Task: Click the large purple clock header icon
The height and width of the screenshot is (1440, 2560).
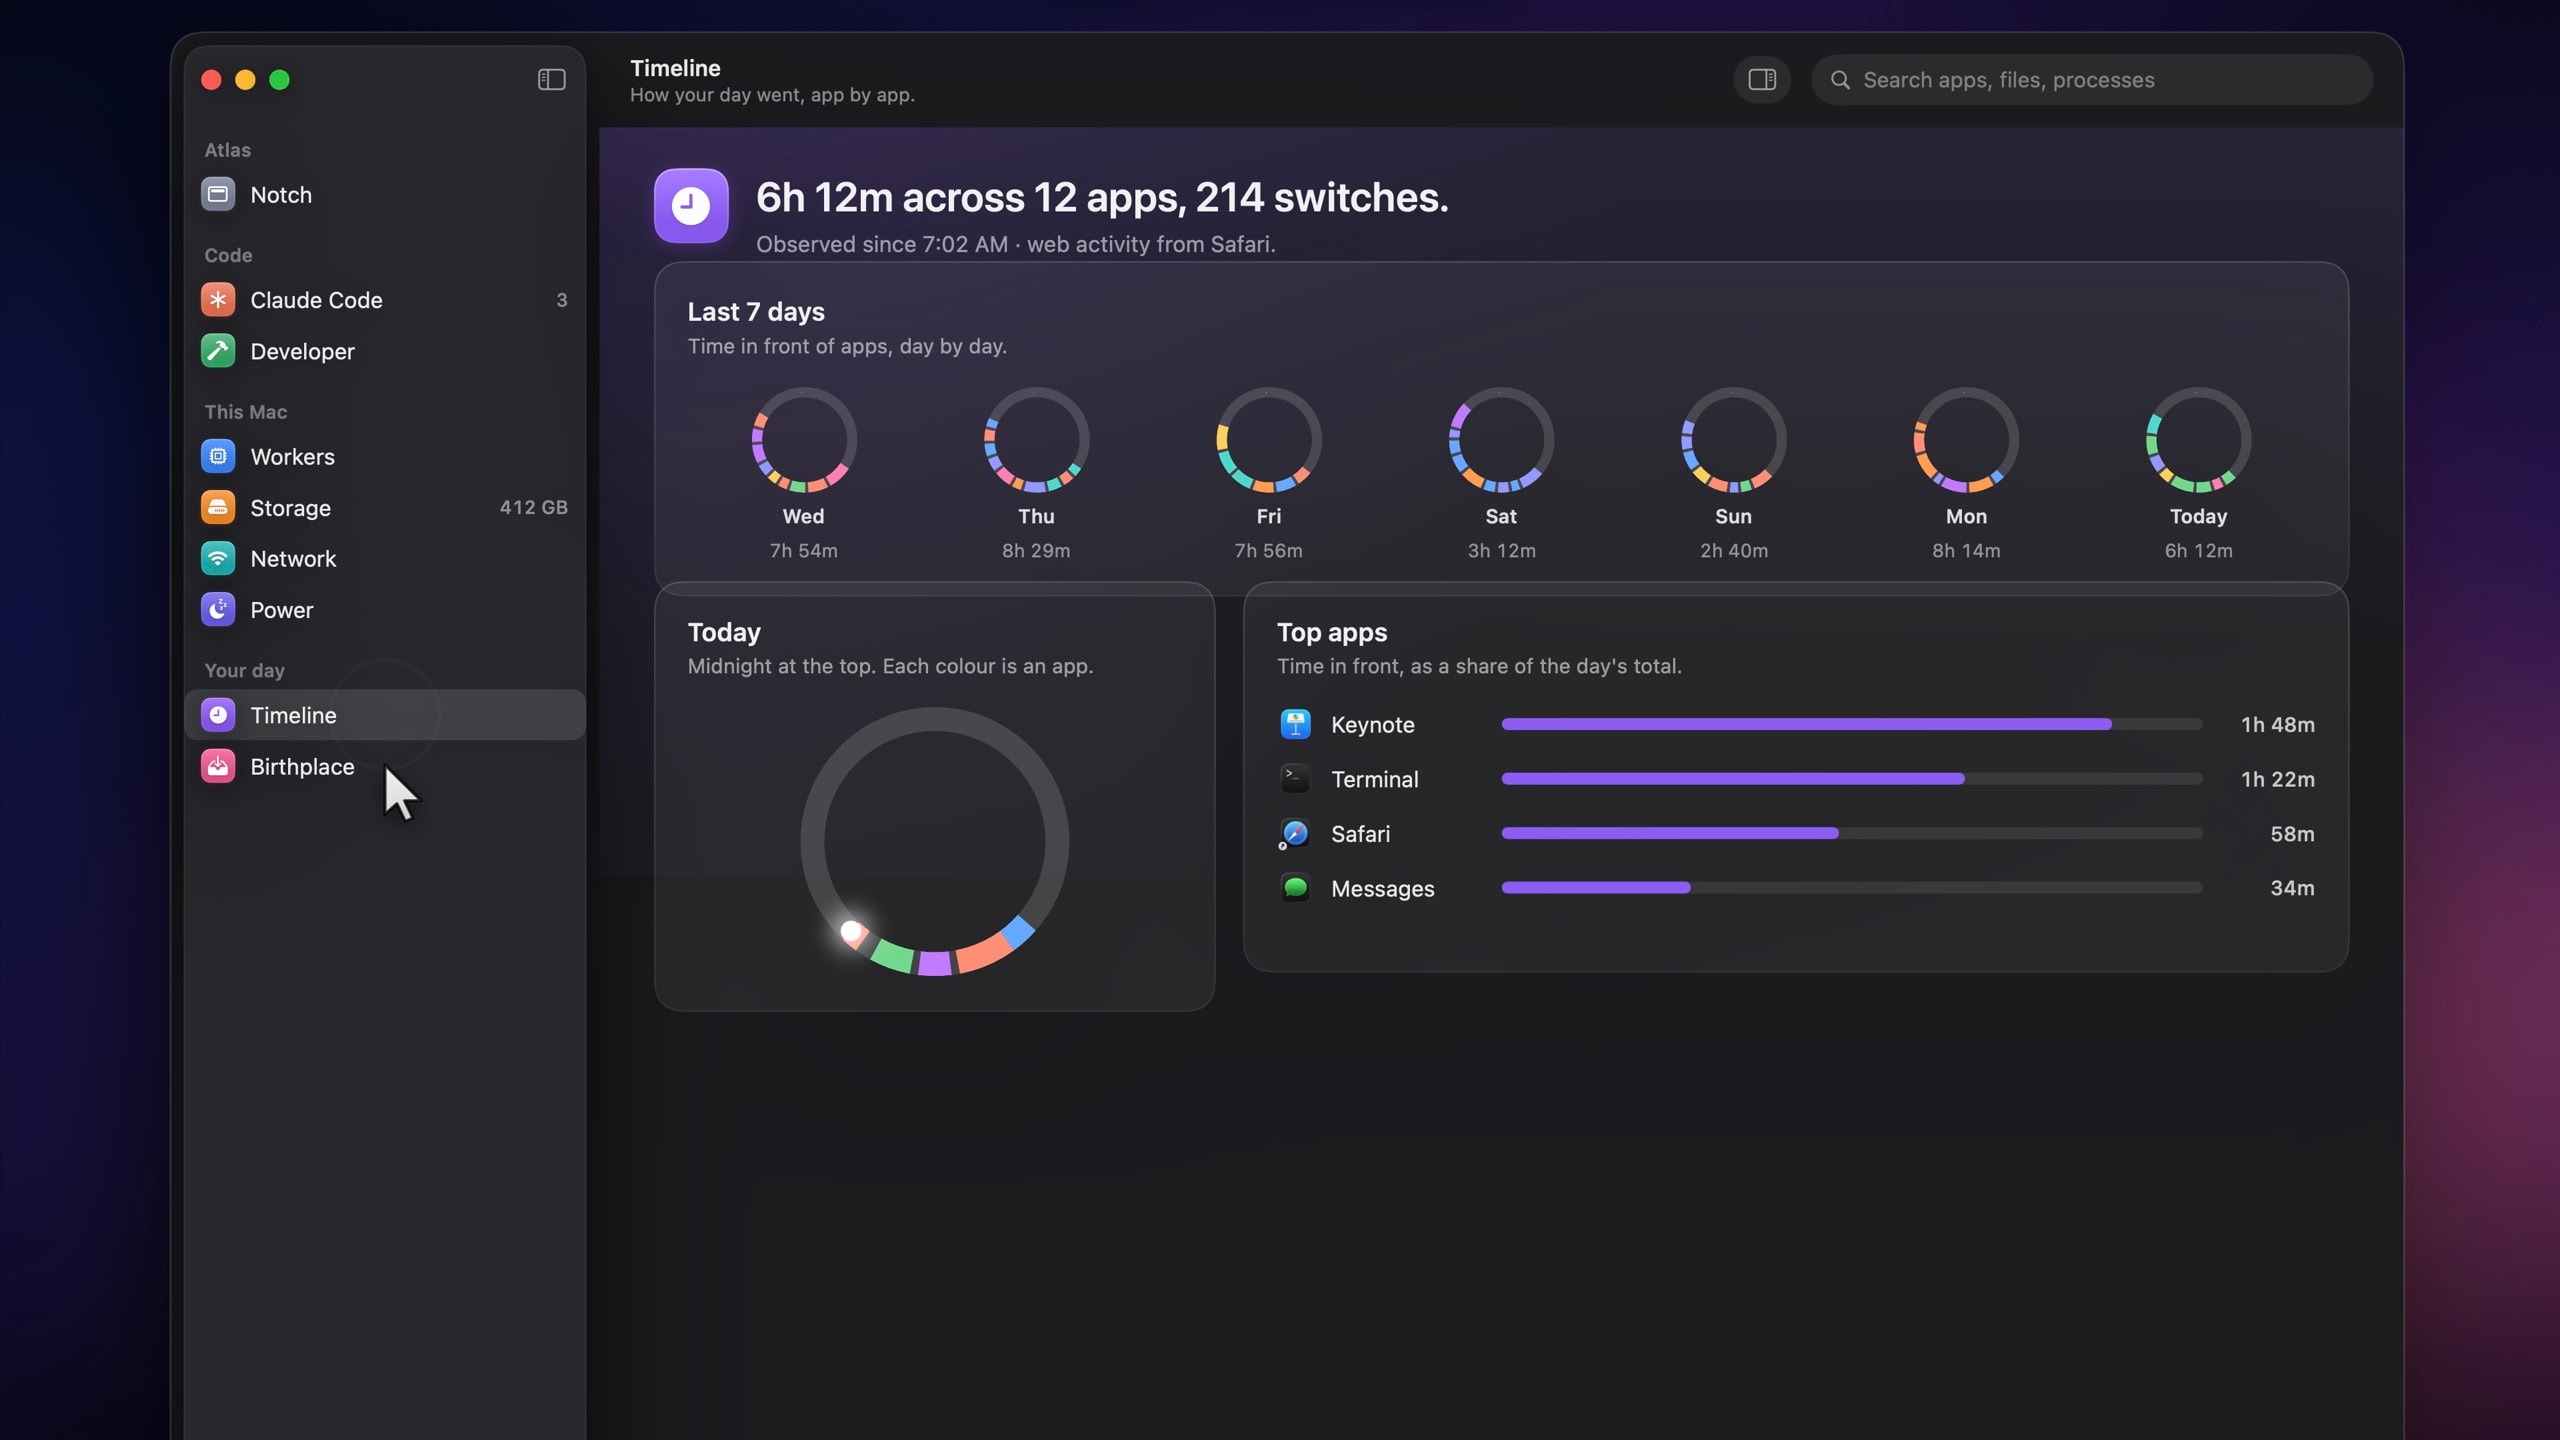Action: 691,206
